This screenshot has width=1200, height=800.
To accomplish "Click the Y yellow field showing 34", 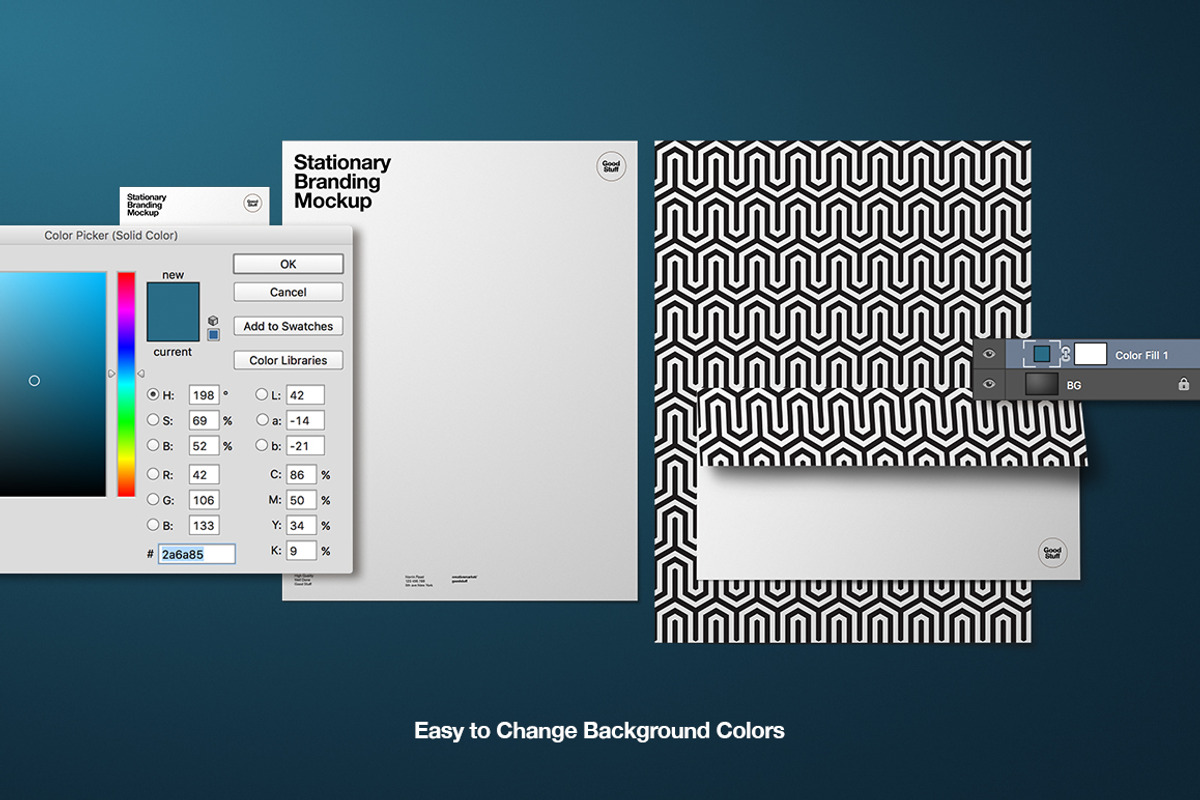I will tap(302, 525).
